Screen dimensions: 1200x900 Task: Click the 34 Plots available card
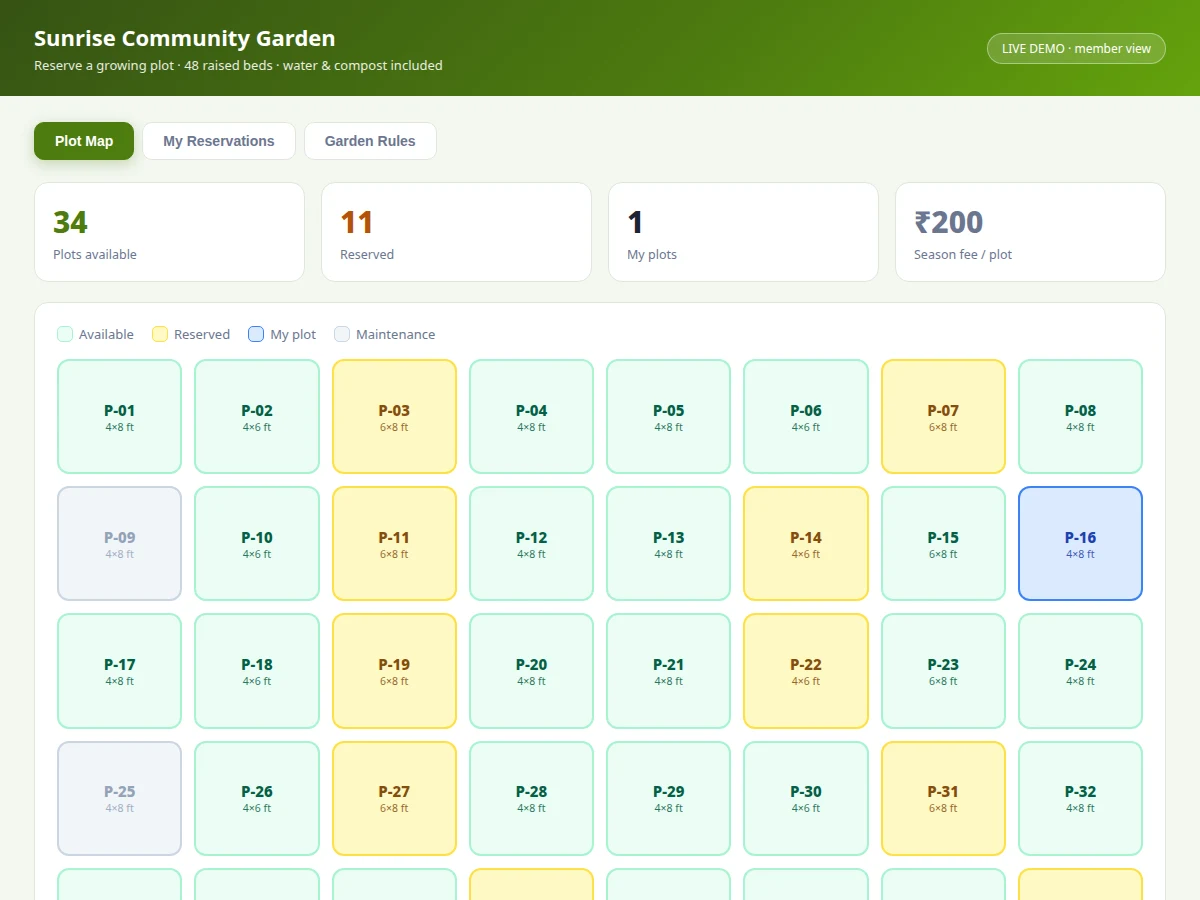coord(169,232)
